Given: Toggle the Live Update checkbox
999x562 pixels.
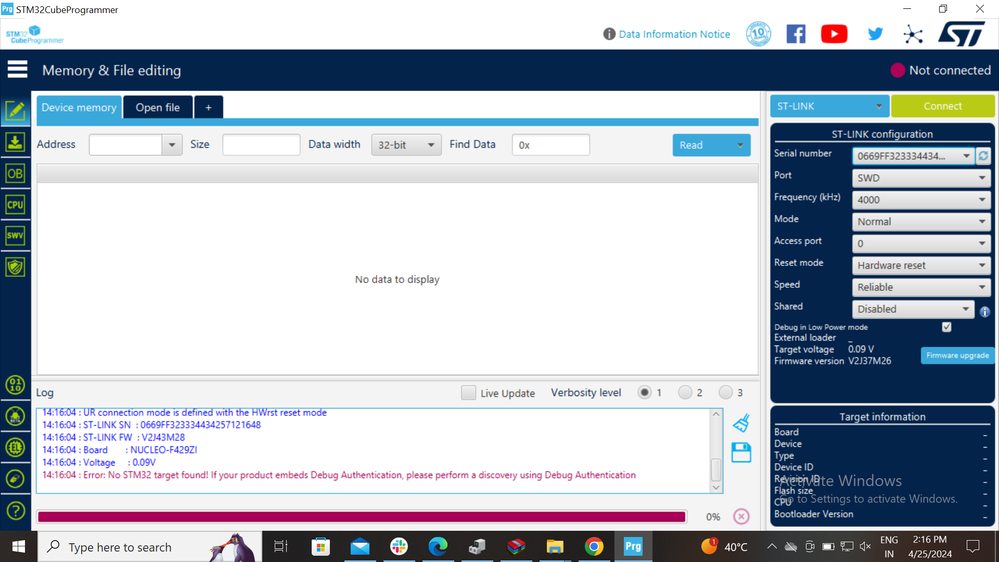Looking at the screenshot, I should [468, 393].
